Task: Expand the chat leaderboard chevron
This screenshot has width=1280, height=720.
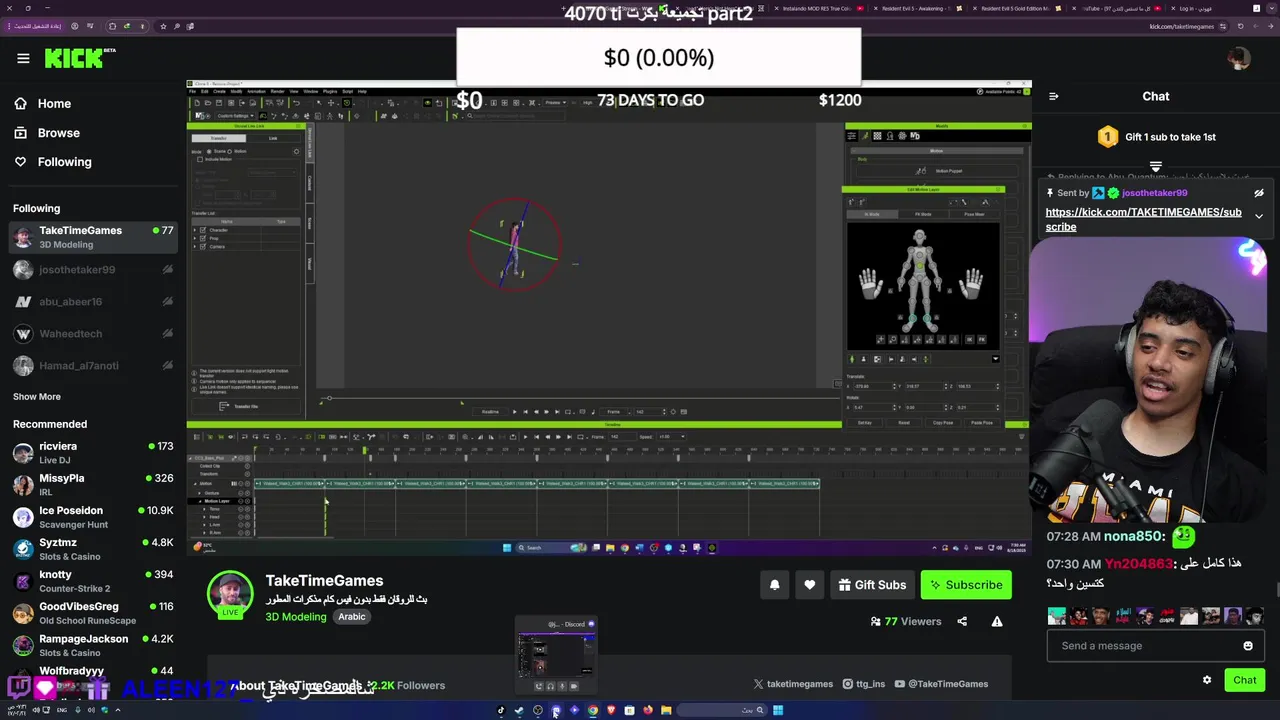Action: tap(1155, 166)
